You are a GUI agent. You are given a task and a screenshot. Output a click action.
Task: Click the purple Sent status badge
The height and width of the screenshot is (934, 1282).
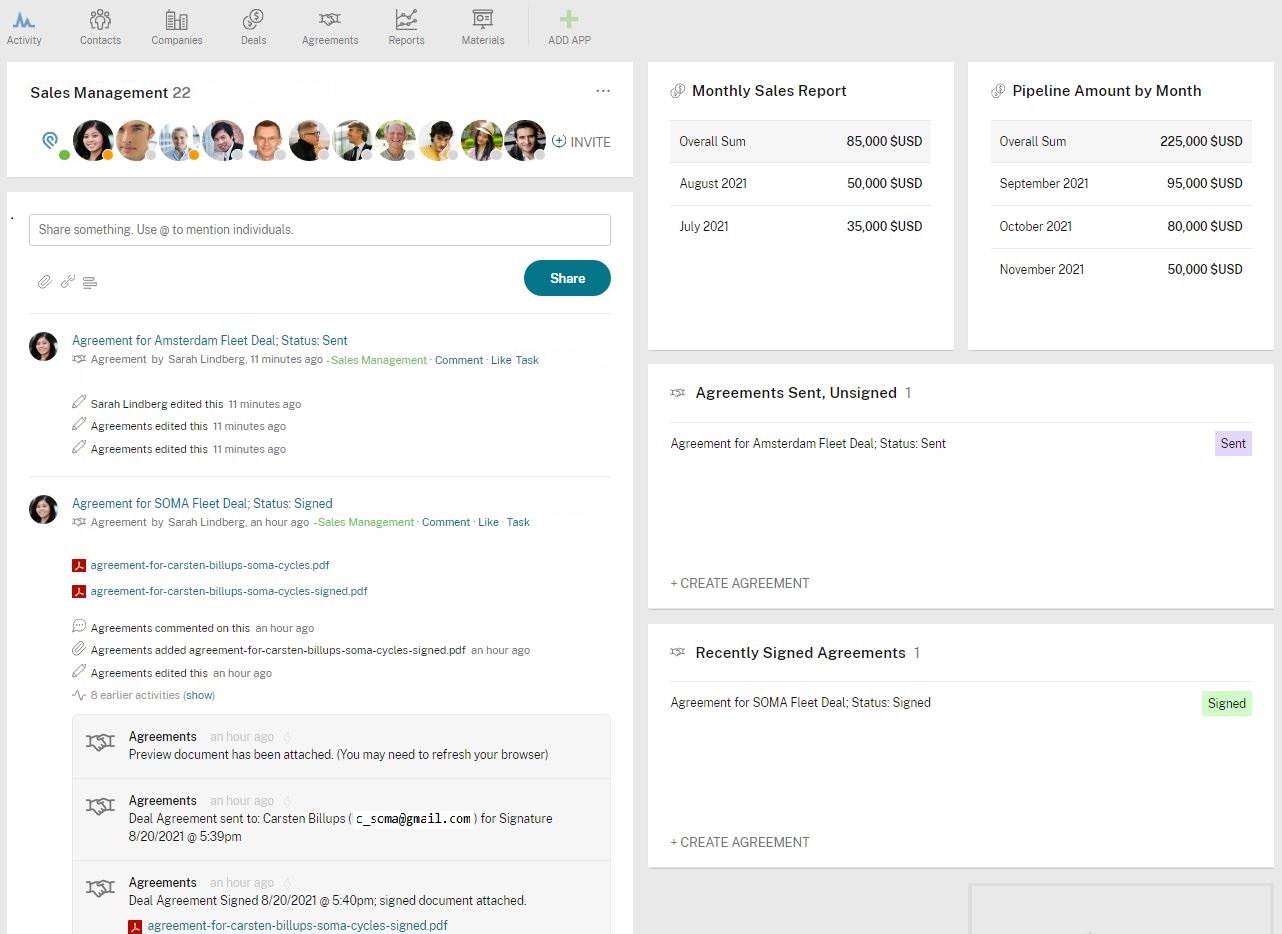coord(1233,443)
